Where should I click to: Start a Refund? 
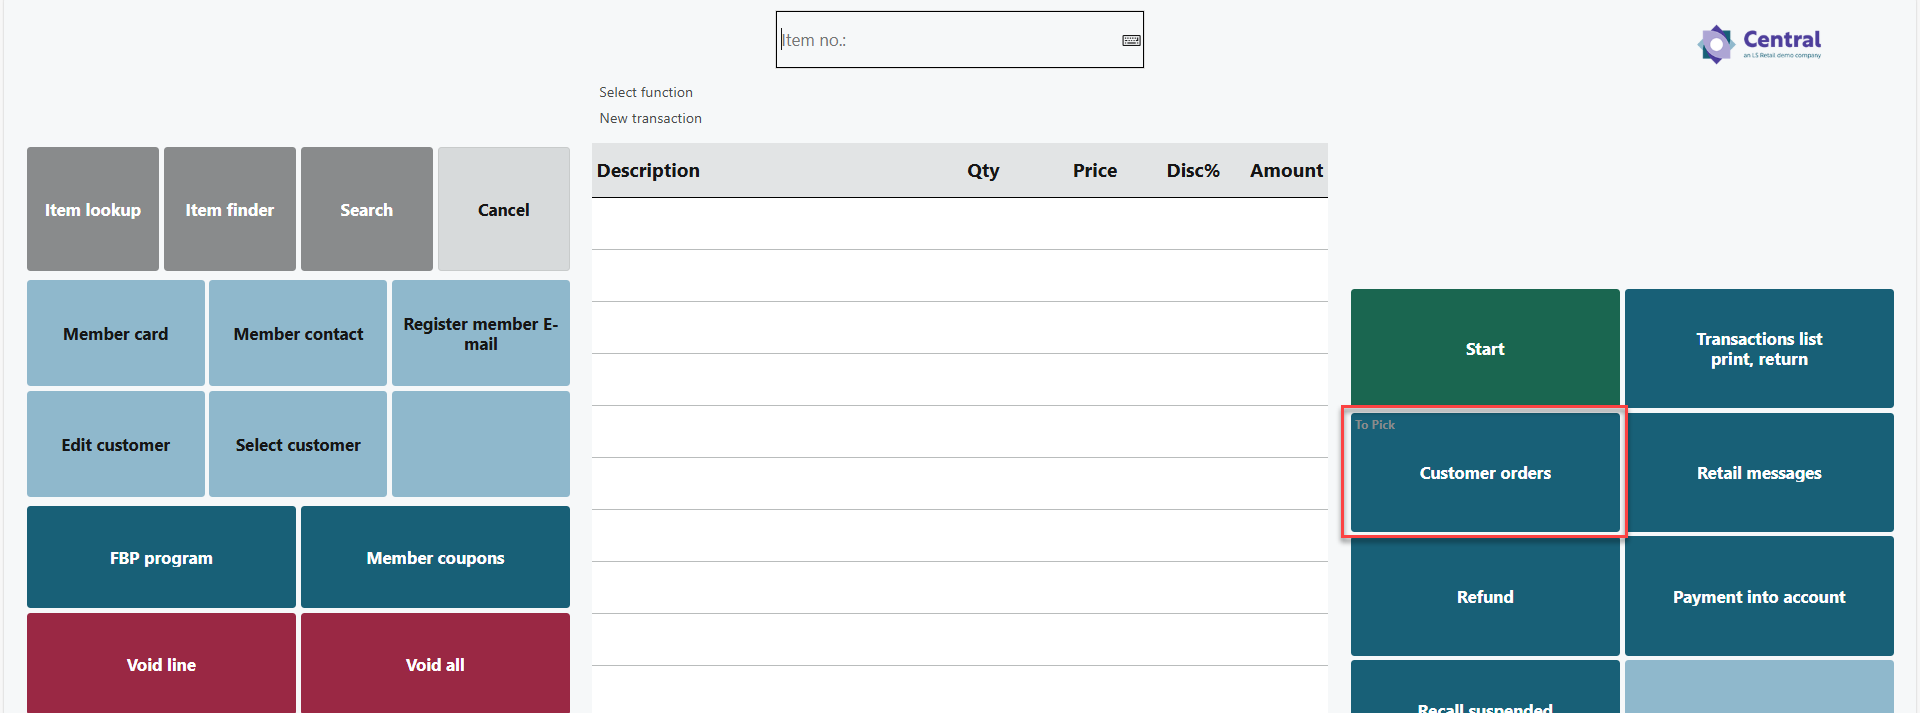1485,597
